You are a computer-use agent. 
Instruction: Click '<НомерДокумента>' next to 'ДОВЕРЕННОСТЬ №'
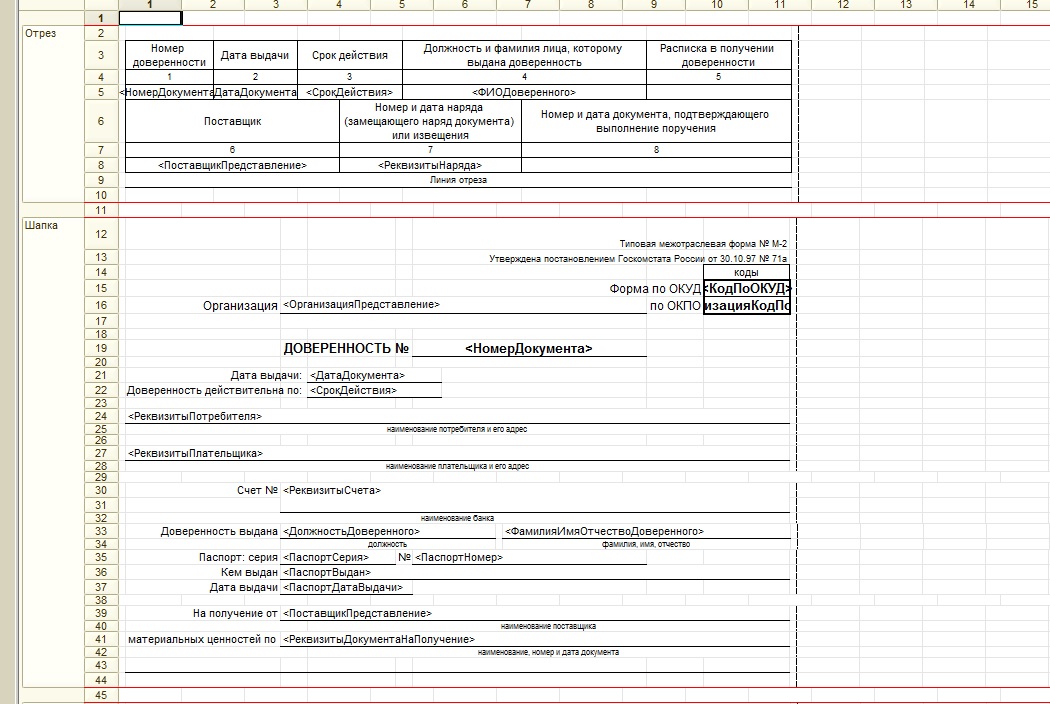[x=528, y=348]
